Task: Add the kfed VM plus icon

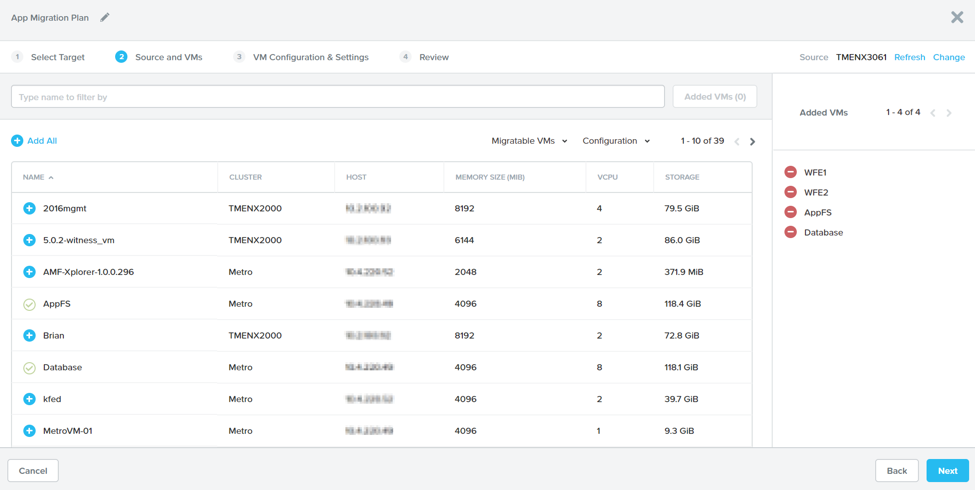Action: (x=29, y=399)
